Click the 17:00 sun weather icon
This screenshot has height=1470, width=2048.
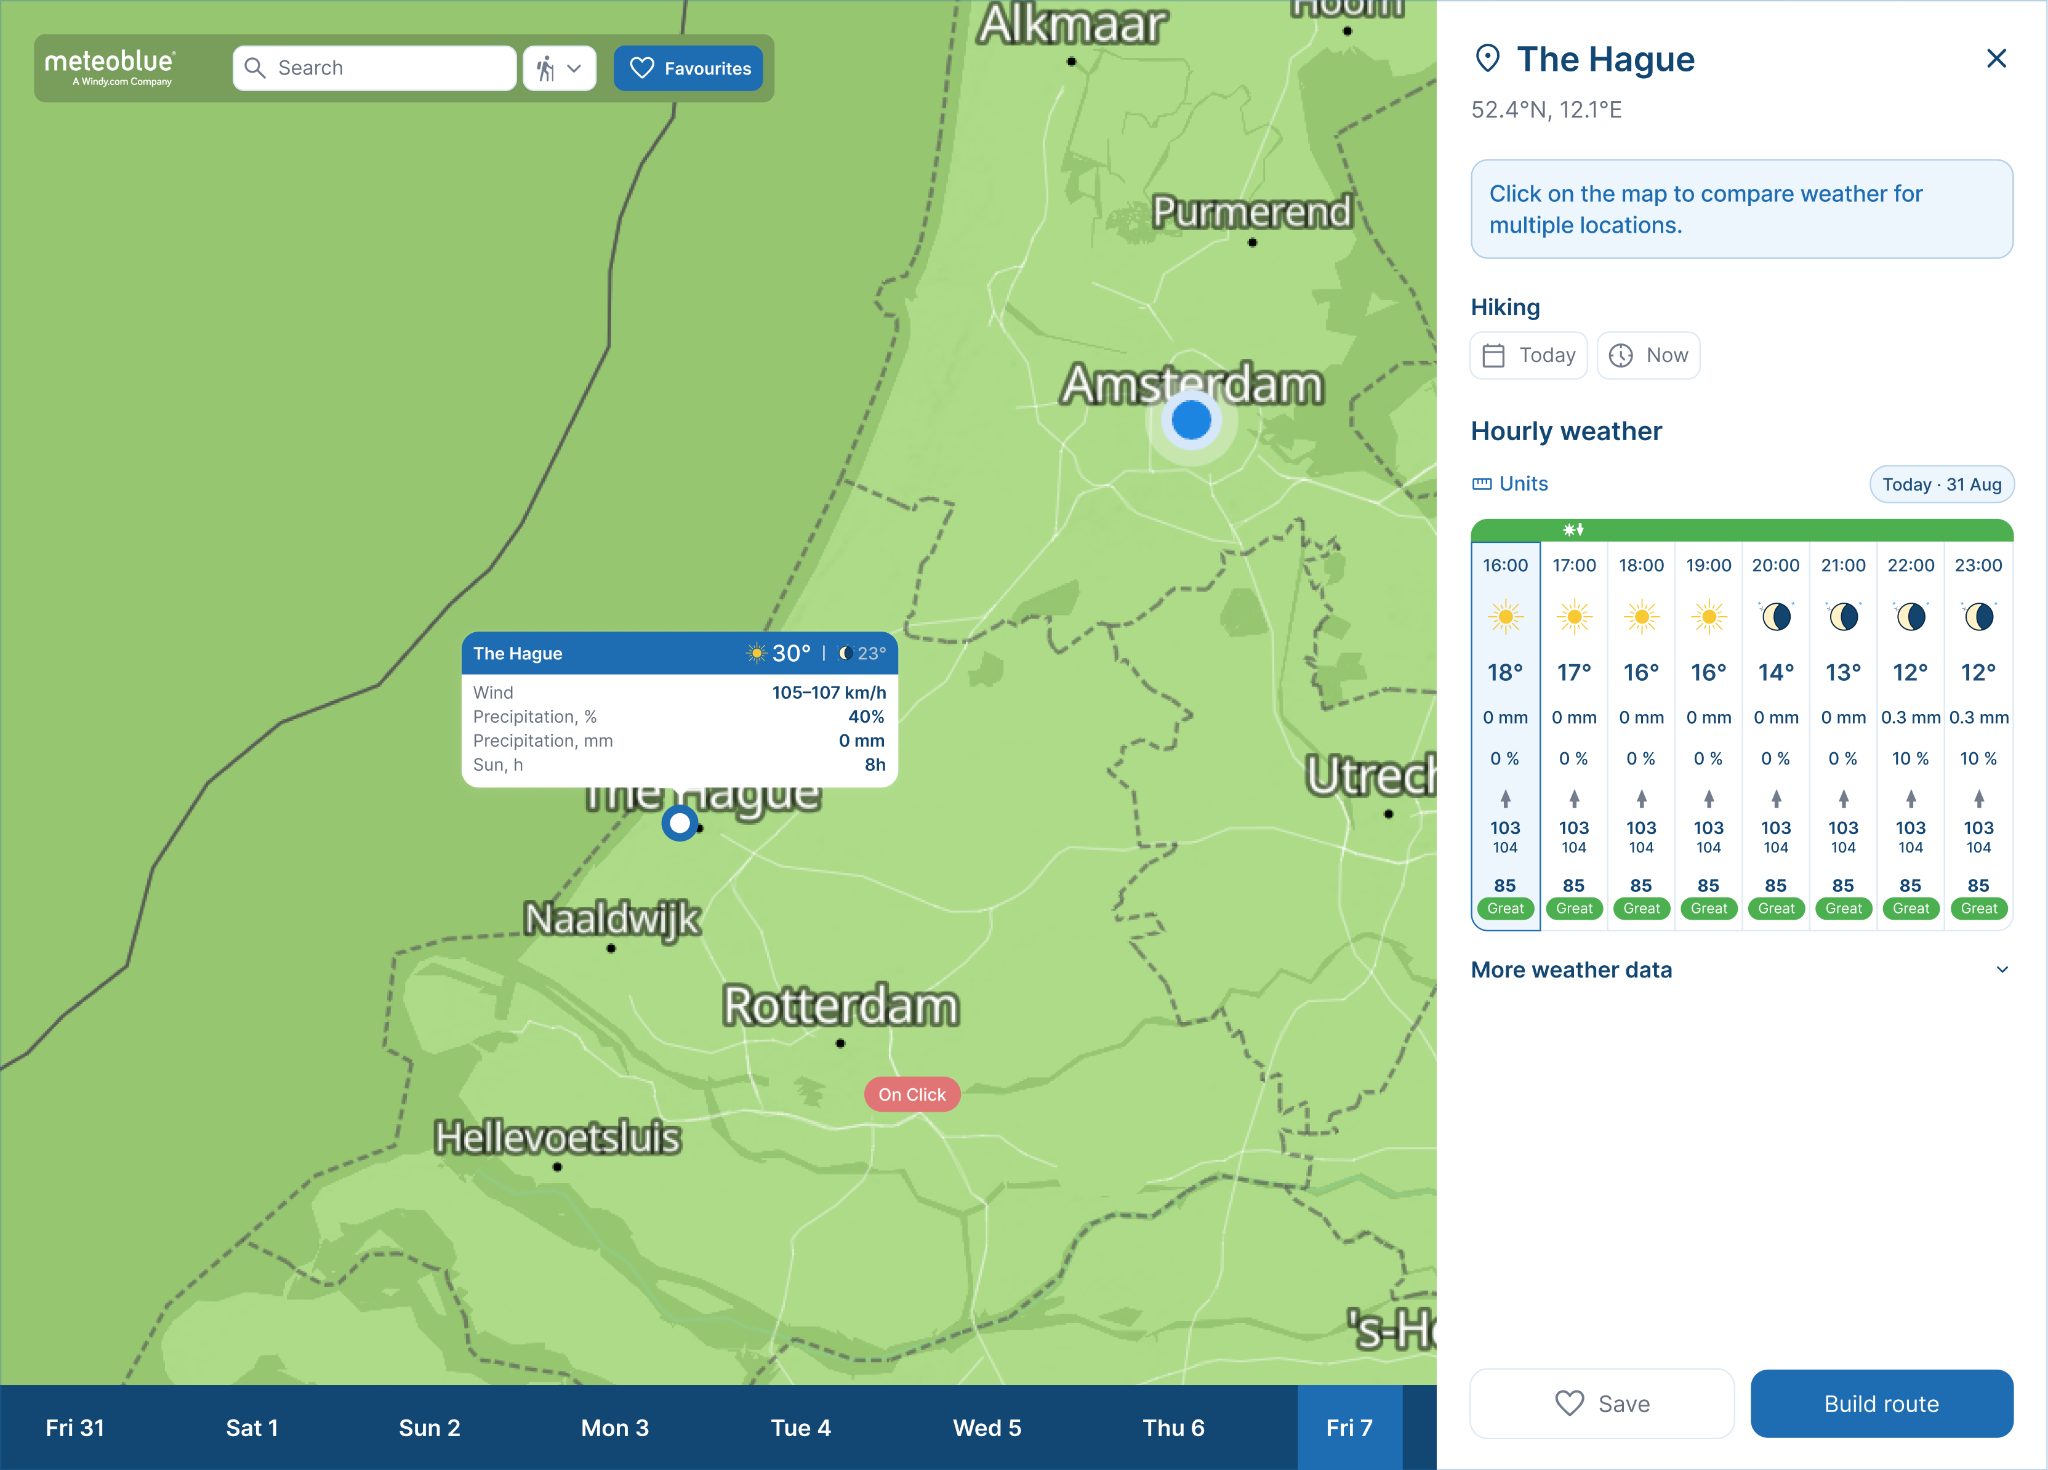click(1574, 617)
